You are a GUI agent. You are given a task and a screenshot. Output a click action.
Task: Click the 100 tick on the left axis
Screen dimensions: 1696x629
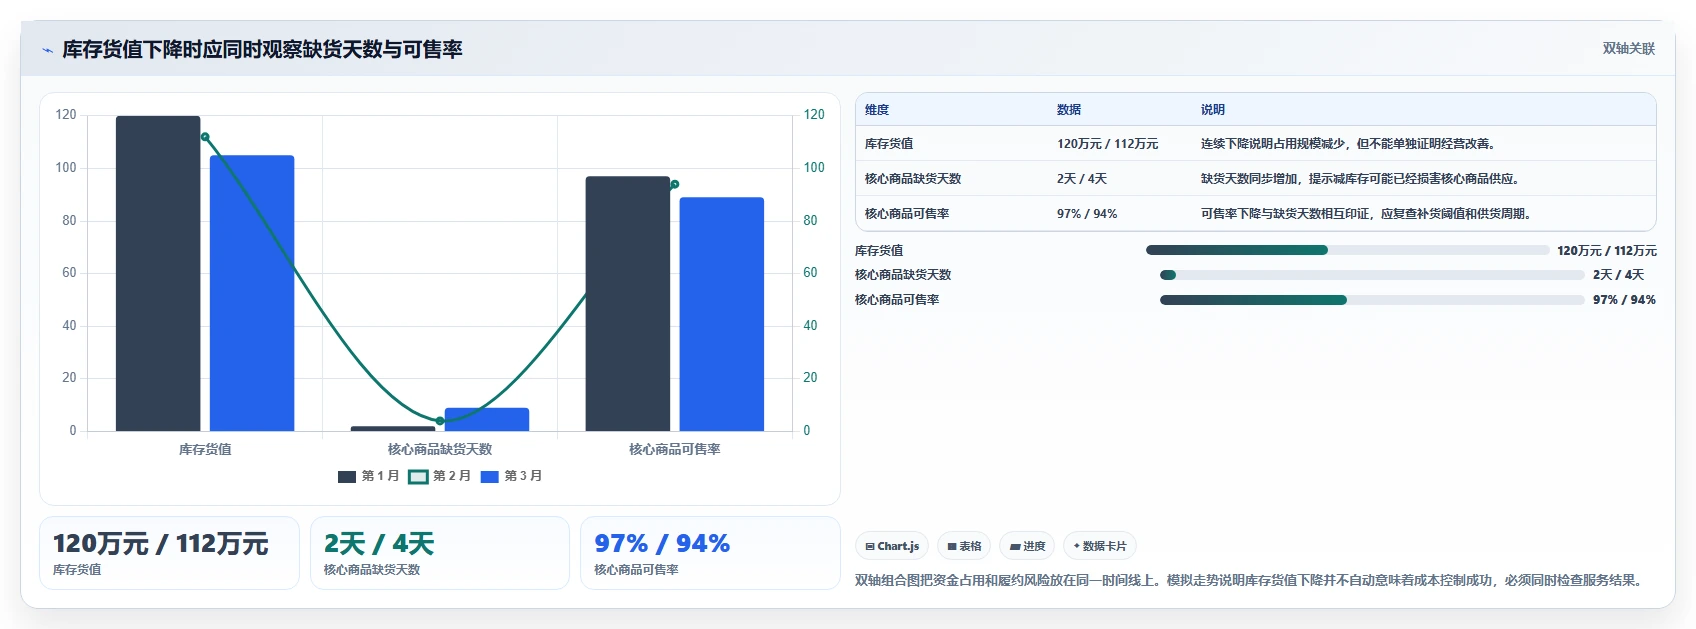(x=66, y=168)
